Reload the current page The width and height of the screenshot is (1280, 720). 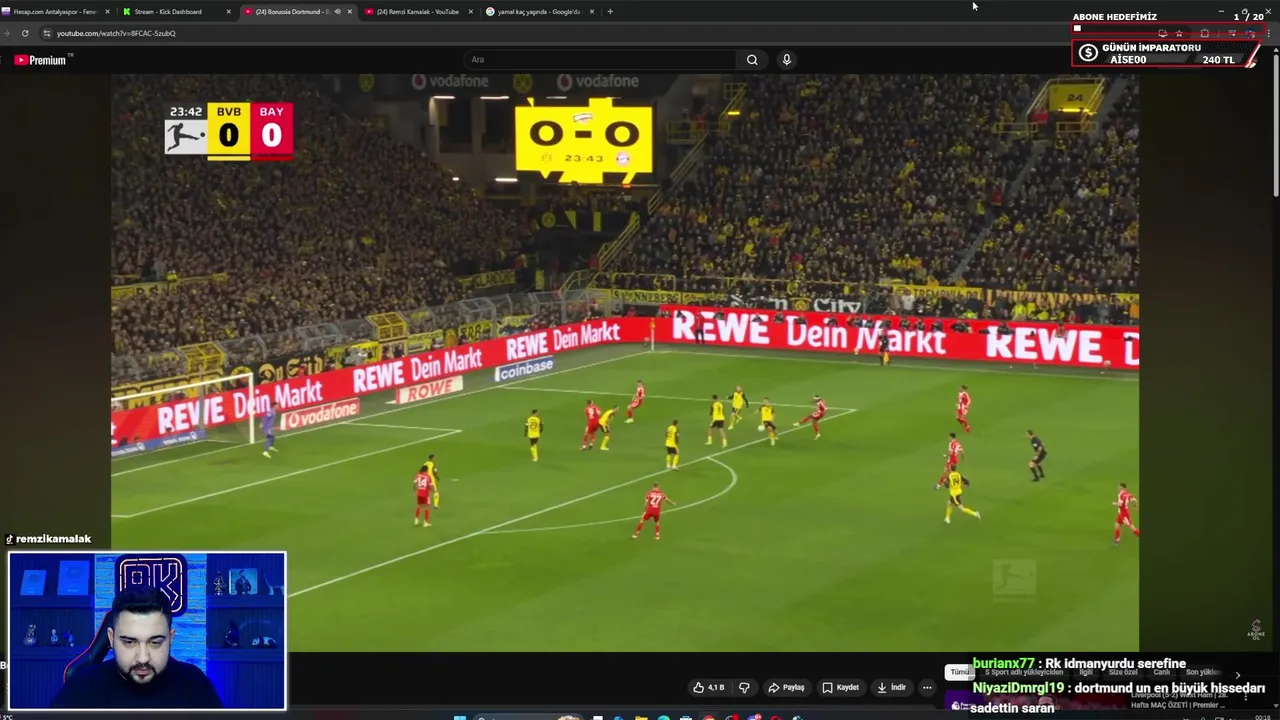25,33
